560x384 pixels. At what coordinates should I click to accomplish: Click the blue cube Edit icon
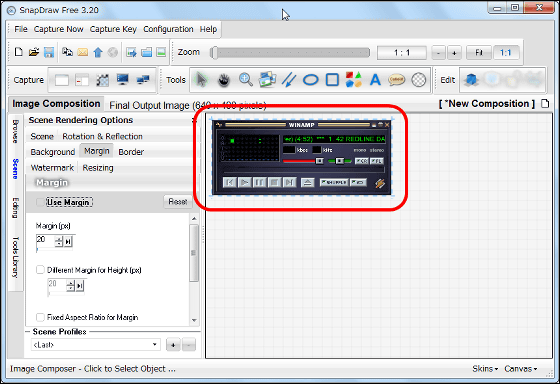tap(471, 80)
